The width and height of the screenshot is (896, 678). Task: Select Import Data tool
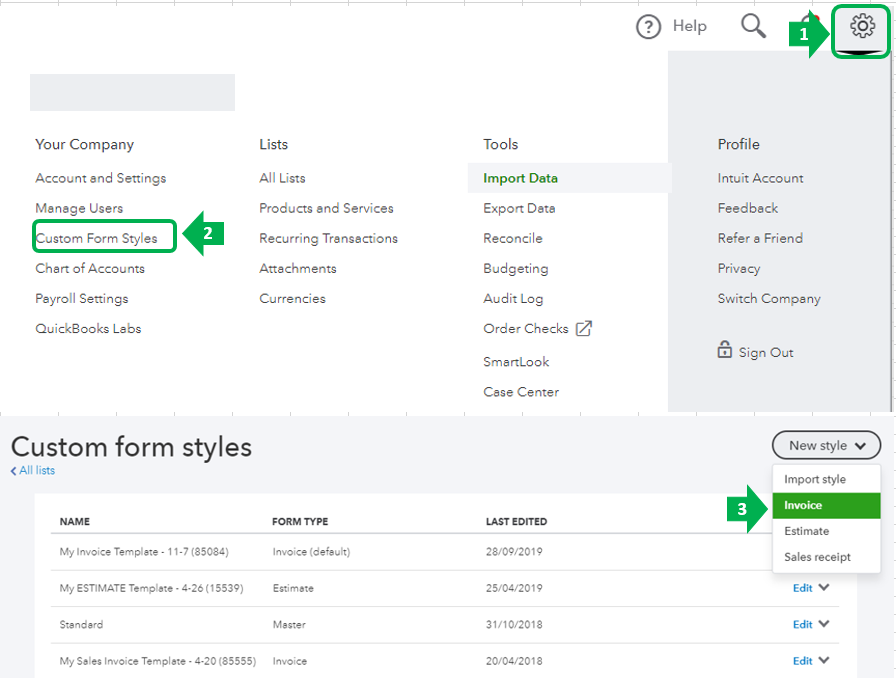pyautogui.click(x=521, y=178)
